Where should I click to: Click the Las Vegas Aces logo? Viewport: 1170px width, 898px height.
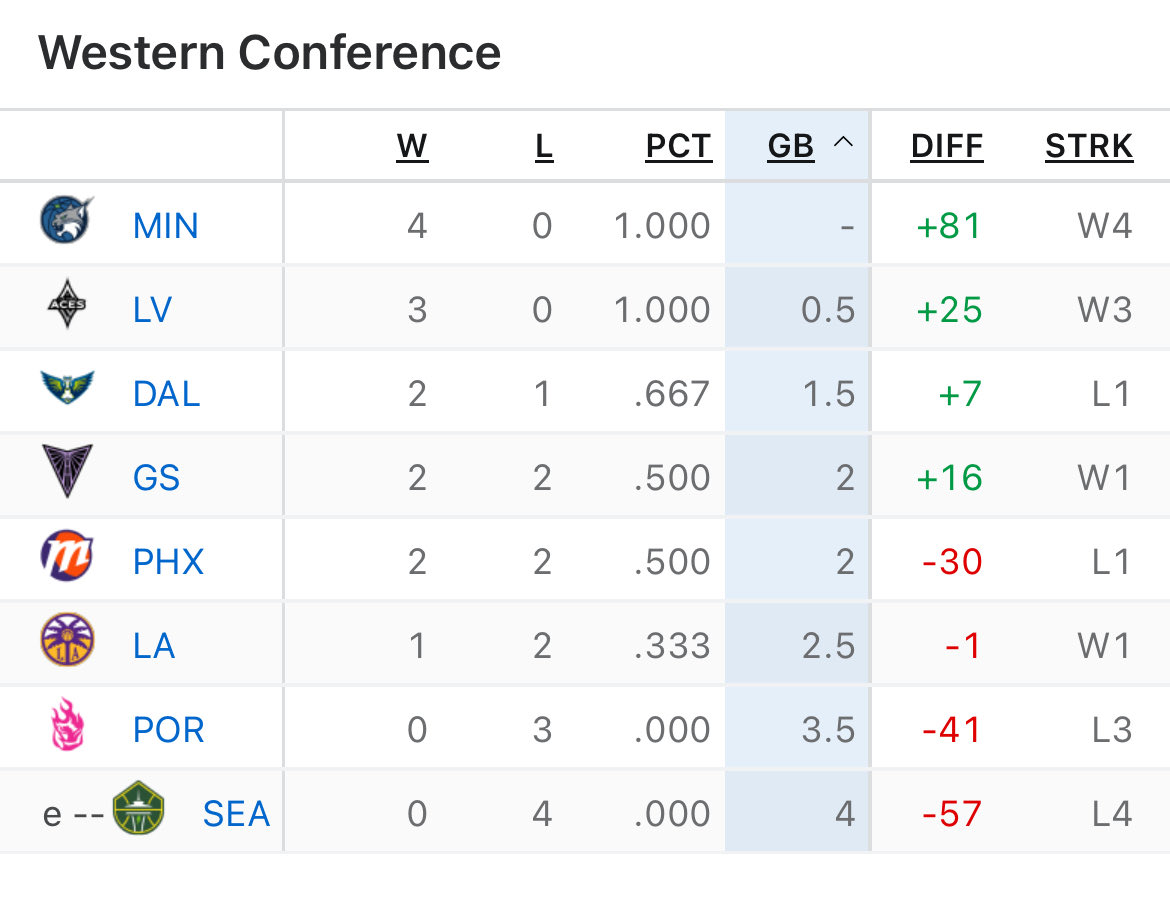(x=67, y=304)
